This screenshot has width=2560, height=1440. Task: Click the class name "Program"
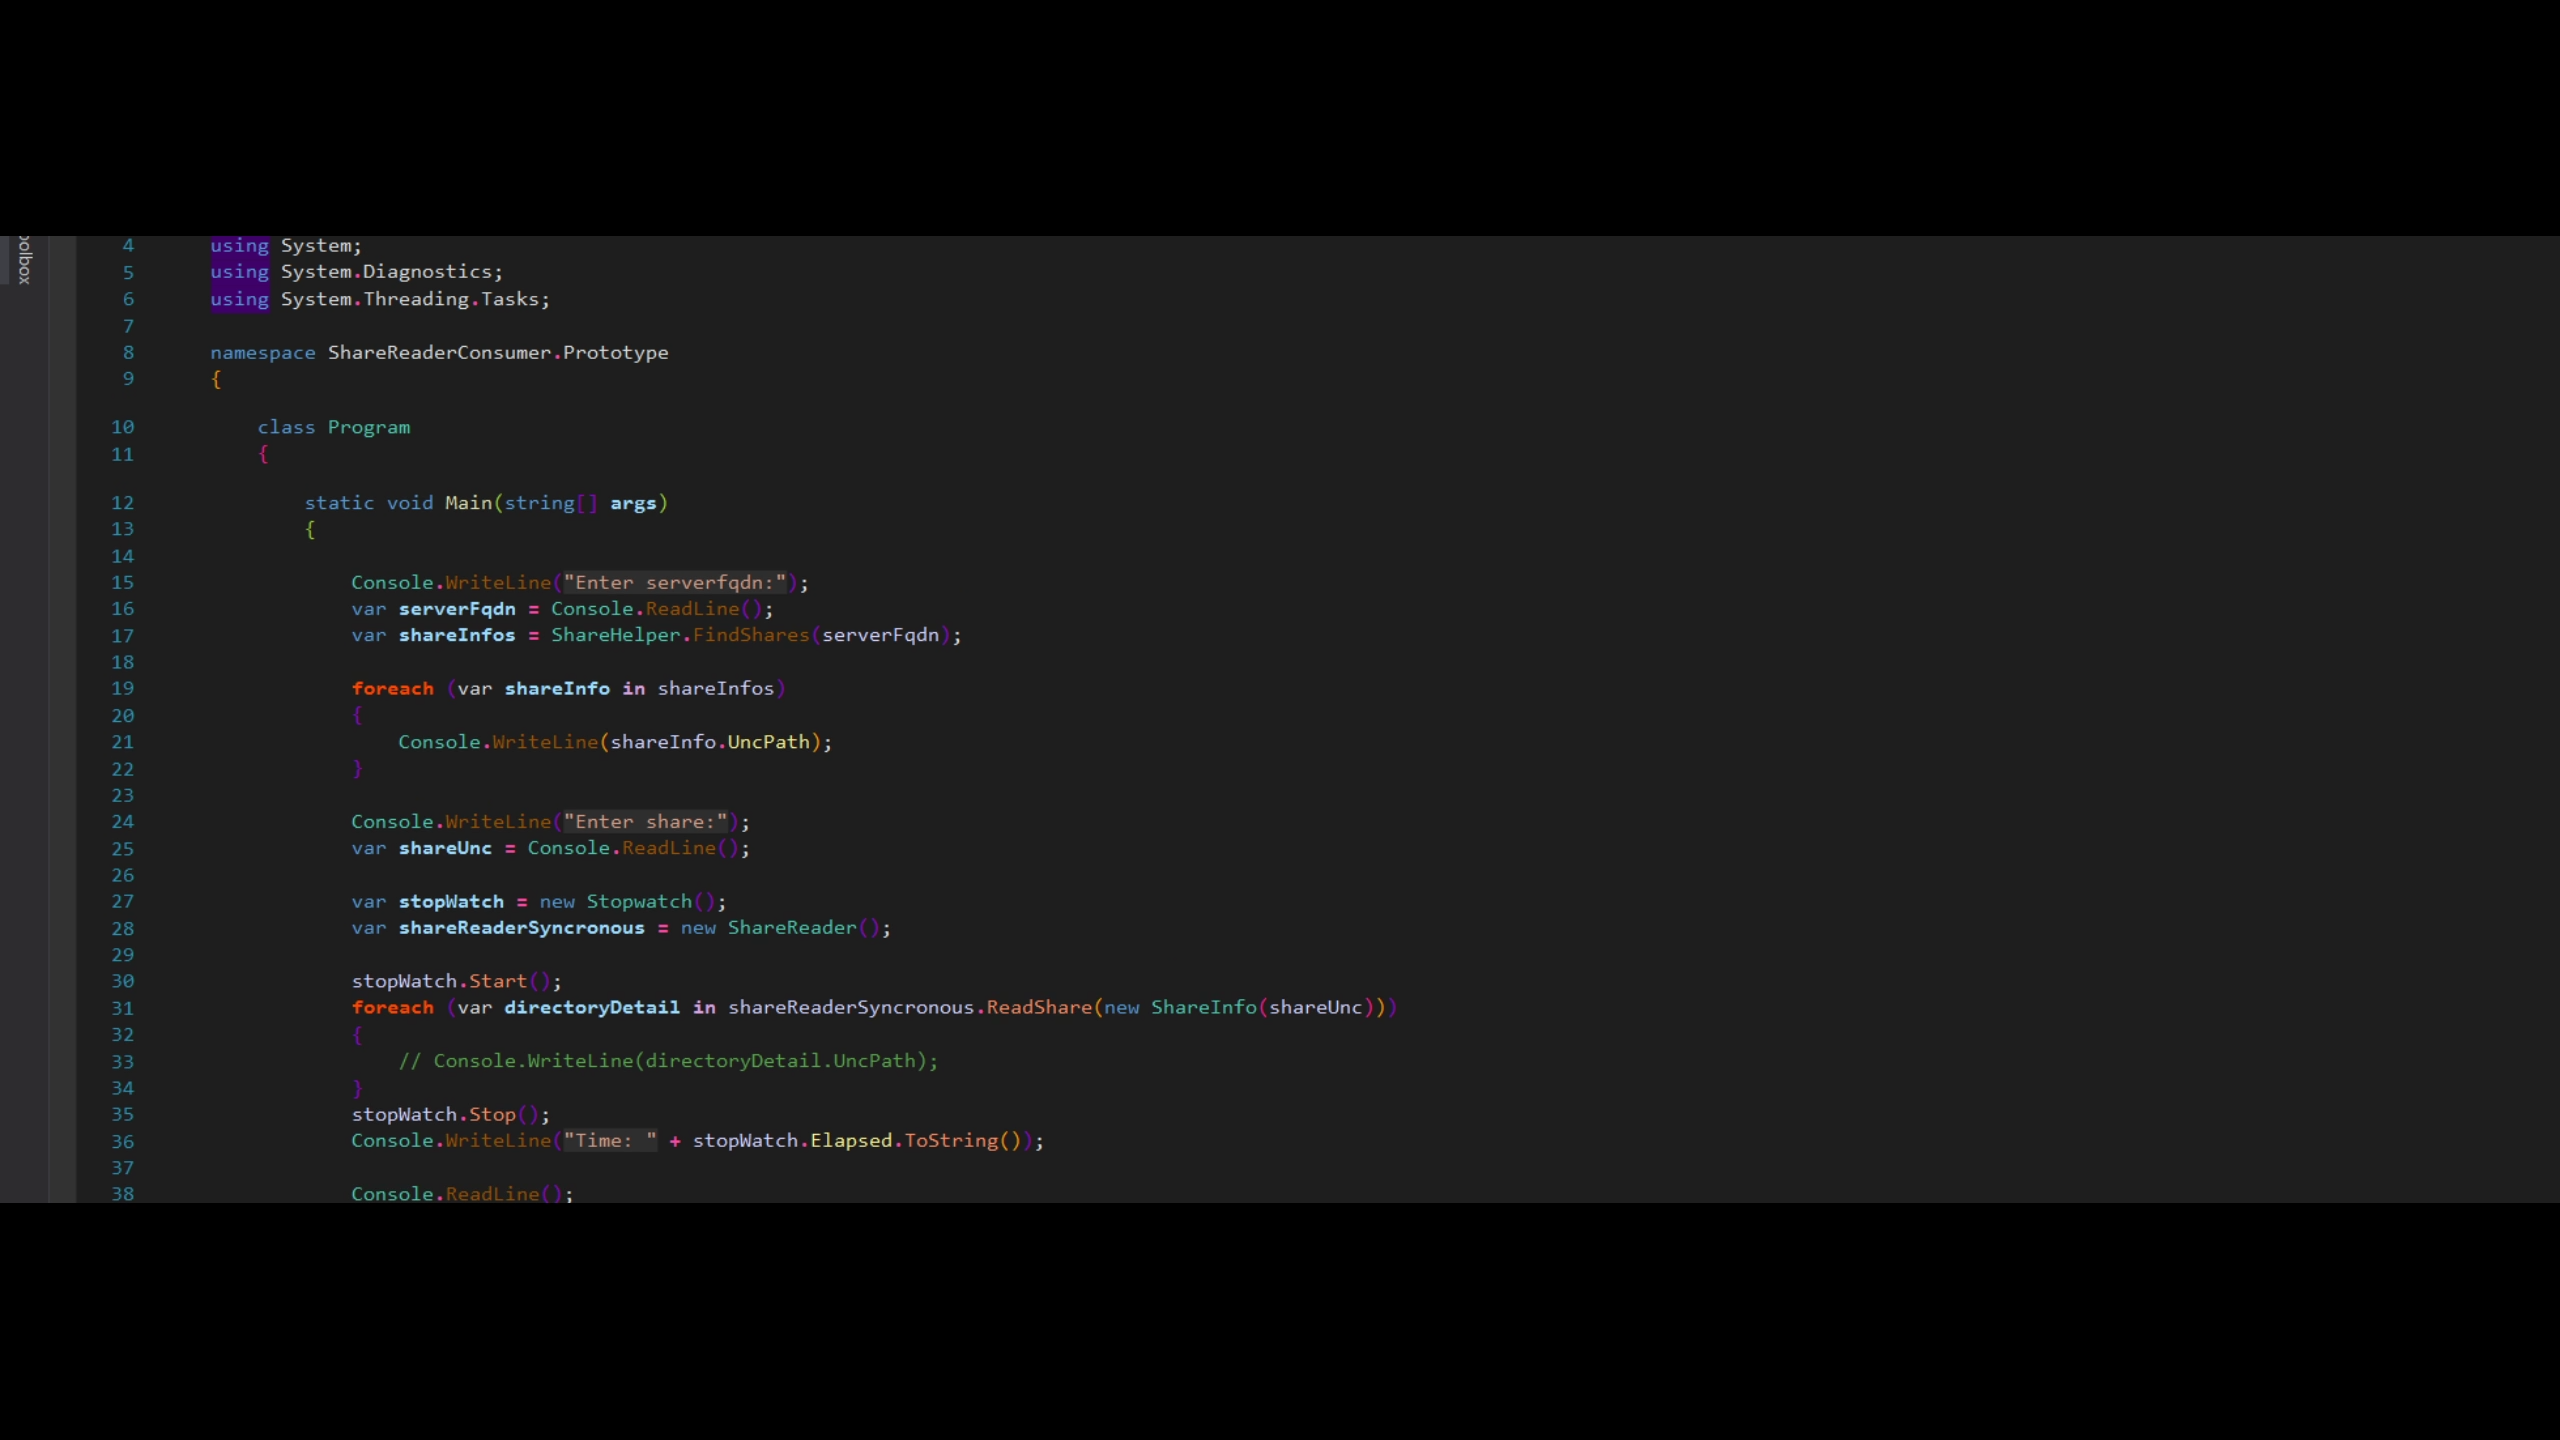369,428
